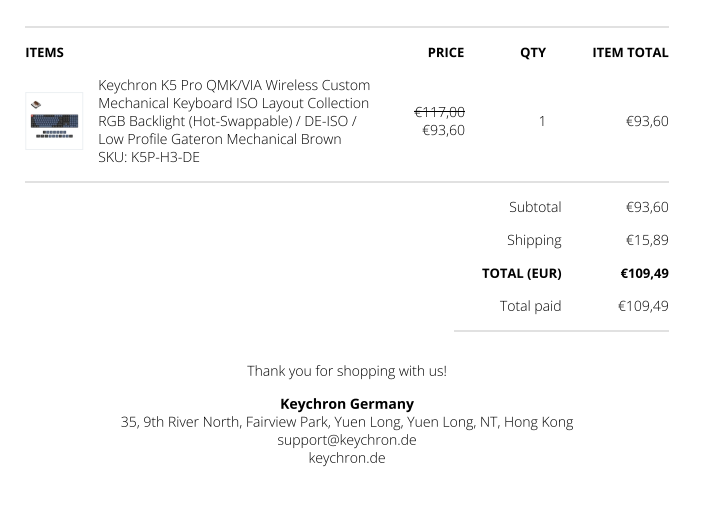Viewport: 726px width, 508px height.
Task: Click the Keychron K5 Pro keyboard thumbnail
Action: click(54, 121)
